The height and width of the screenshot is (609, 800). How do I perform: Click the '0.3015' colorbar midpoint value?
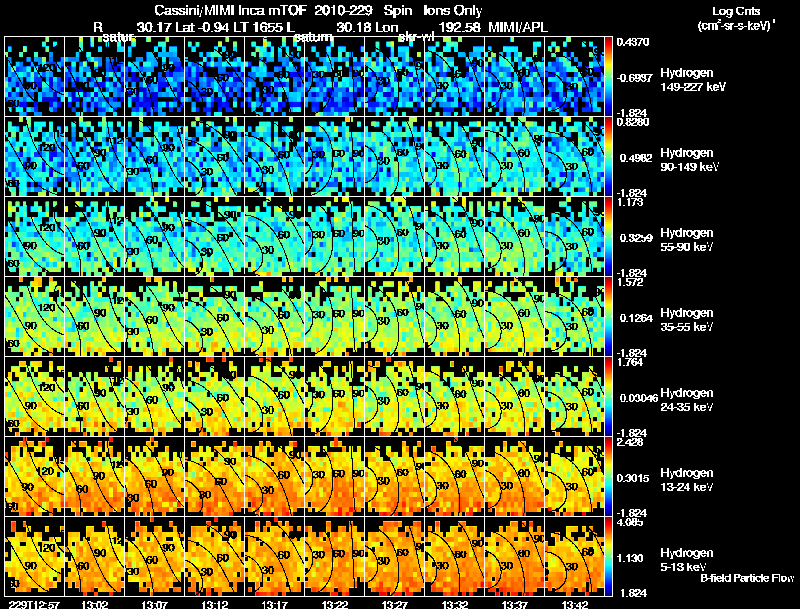(x=633, y=478)
